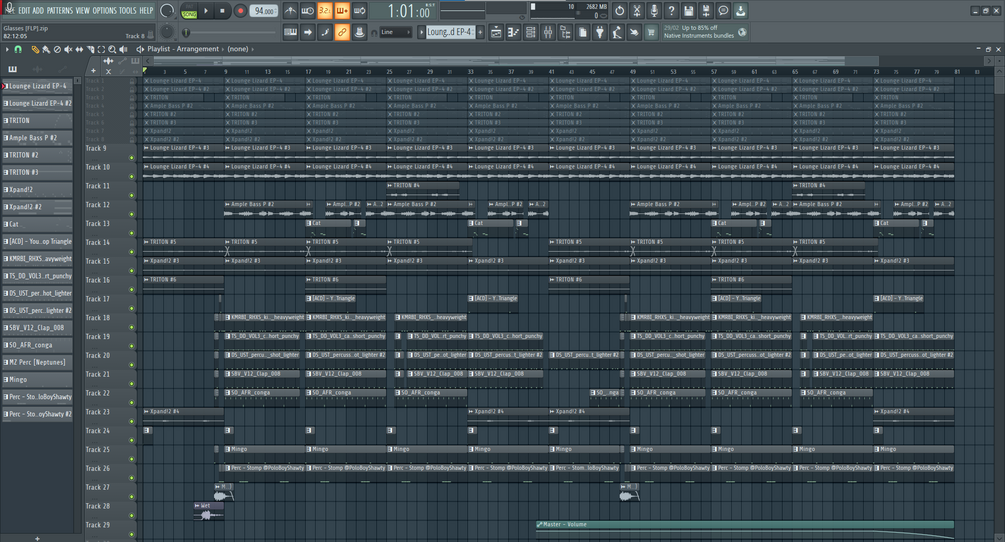Click the red Record button

click(240, 11)
